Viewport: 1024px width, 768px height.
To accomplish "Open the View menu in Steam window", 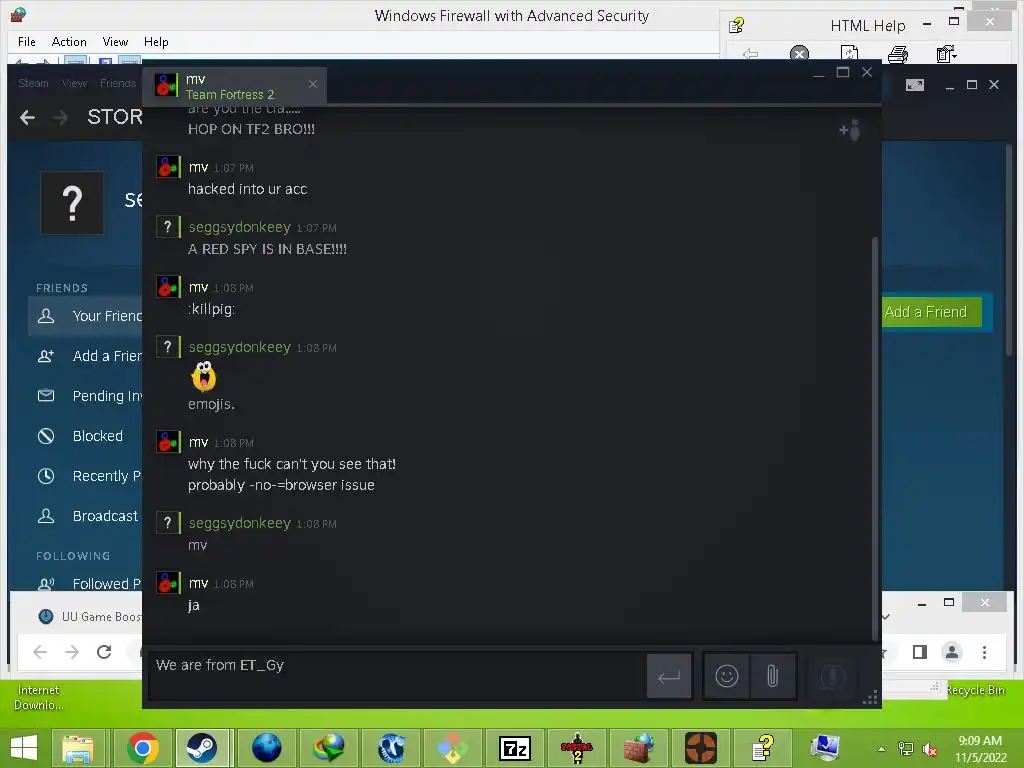I will pos(74,84).
